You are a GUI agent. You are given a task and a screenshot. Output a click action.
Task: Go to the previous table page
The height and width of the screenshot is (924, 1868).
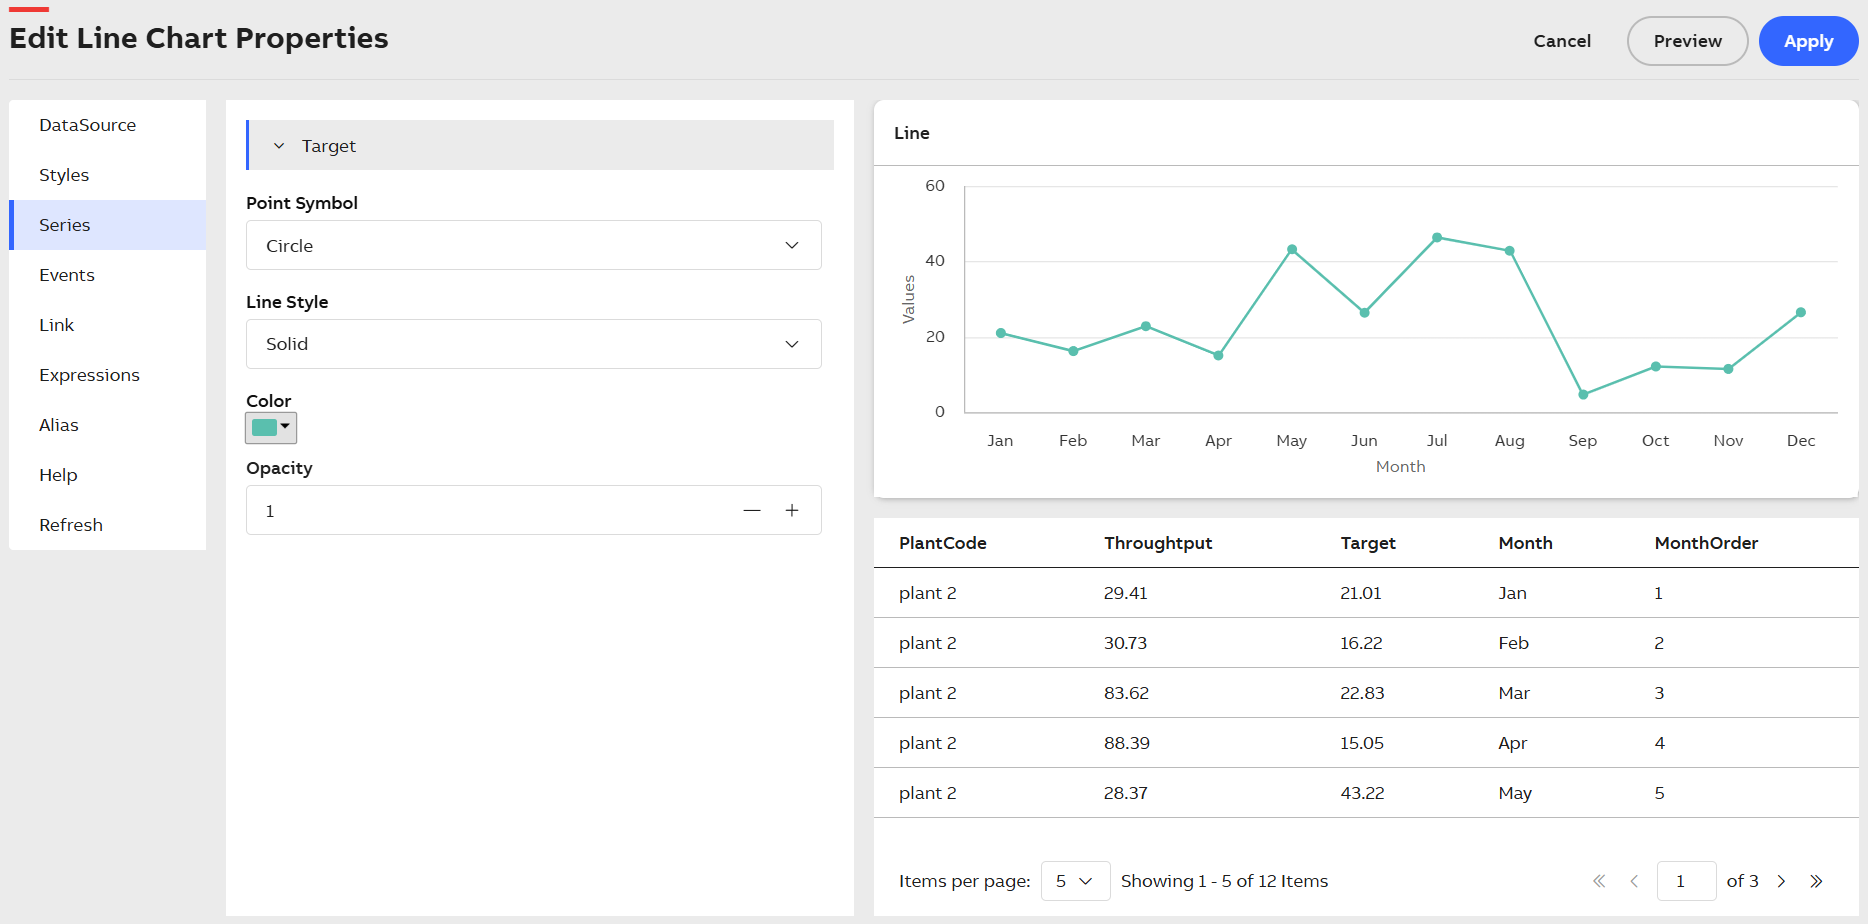click(1634, 881)
